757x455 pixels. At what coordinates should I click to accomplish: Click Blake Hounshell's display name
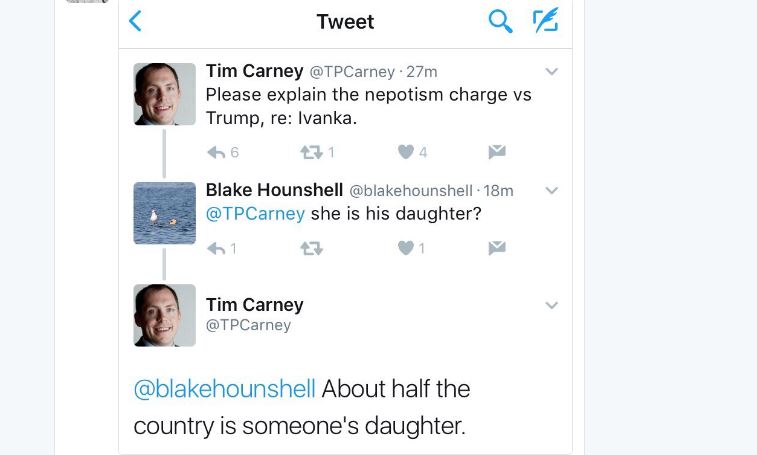[x=273, y=190]
